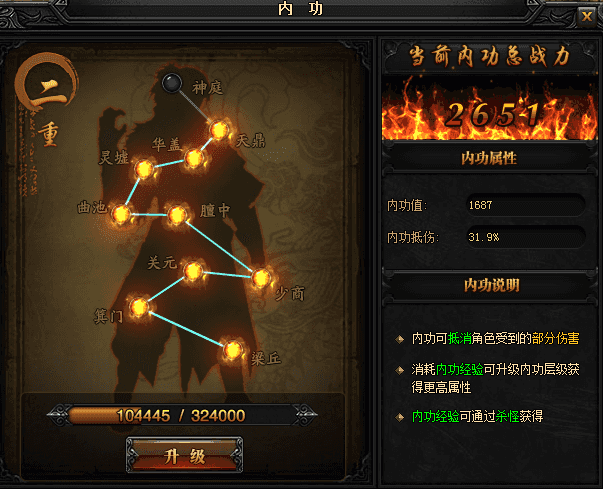Click the 二重 level emblem
The height and width of the screenshot is (489, 603).
(47, 100)
